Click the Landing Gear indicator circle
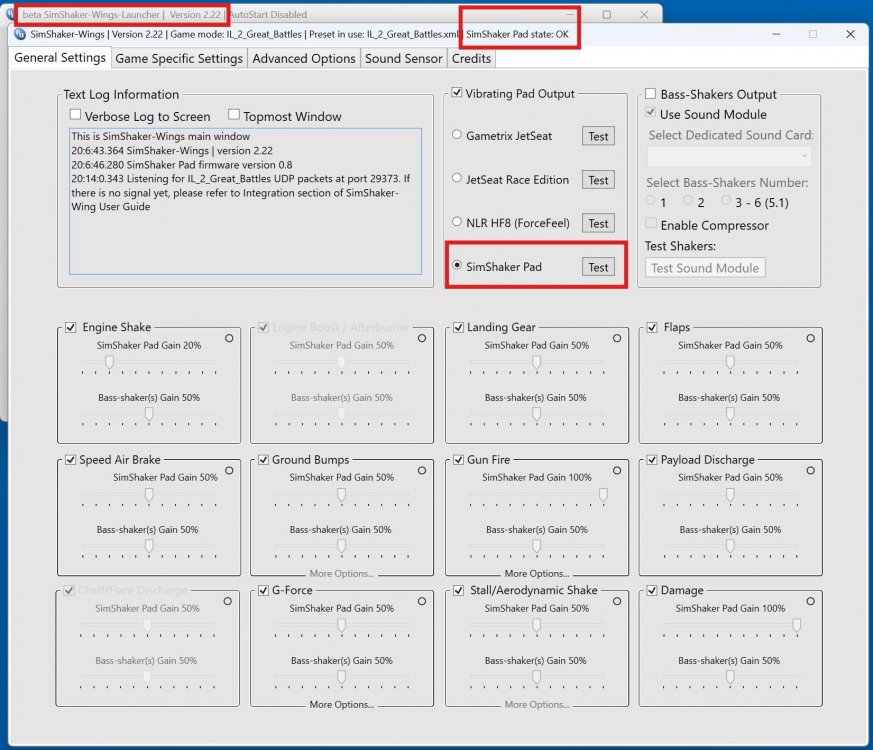Screen dimensions: 873x750 click(615, 339)
